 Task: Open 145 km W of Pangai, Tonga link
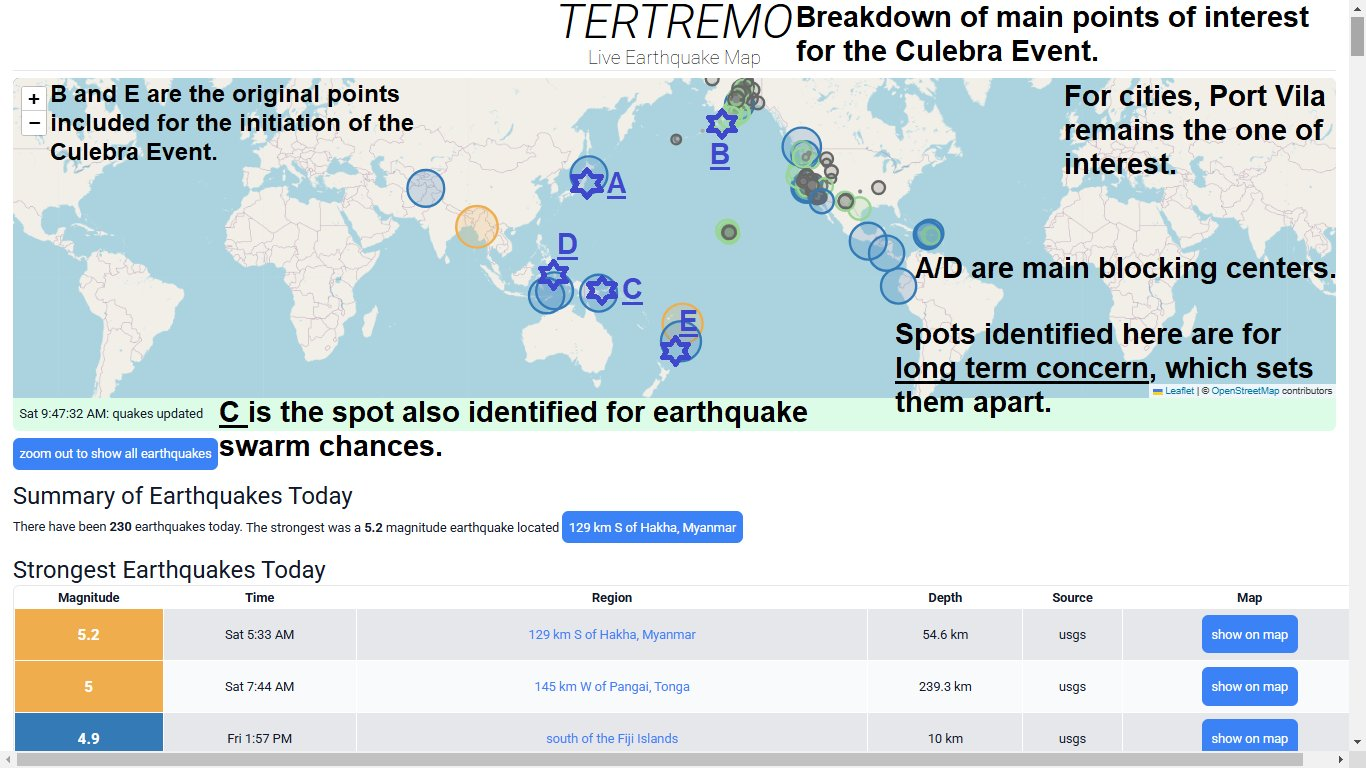tap(612, 687)
